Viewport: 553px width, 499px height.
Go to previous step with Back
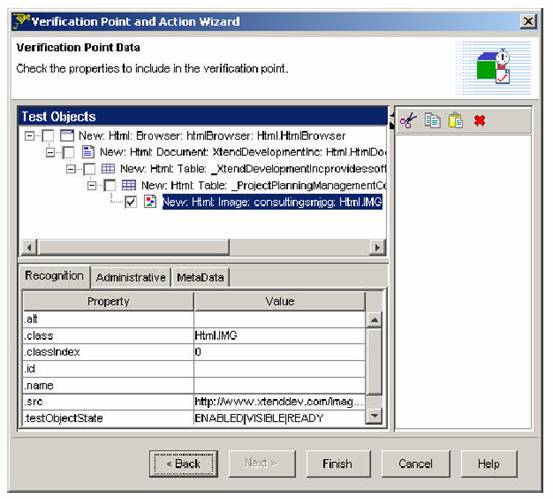pos(183,463)
